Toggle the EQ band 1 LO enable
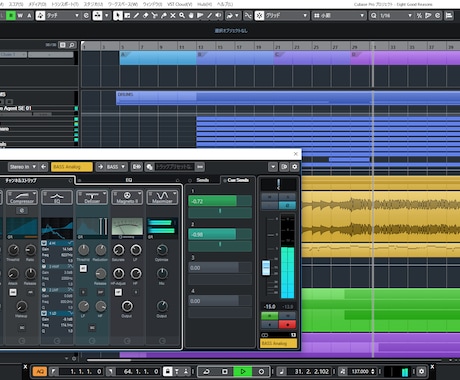Screen dimensions: 460x380 [x=44, y=314]
